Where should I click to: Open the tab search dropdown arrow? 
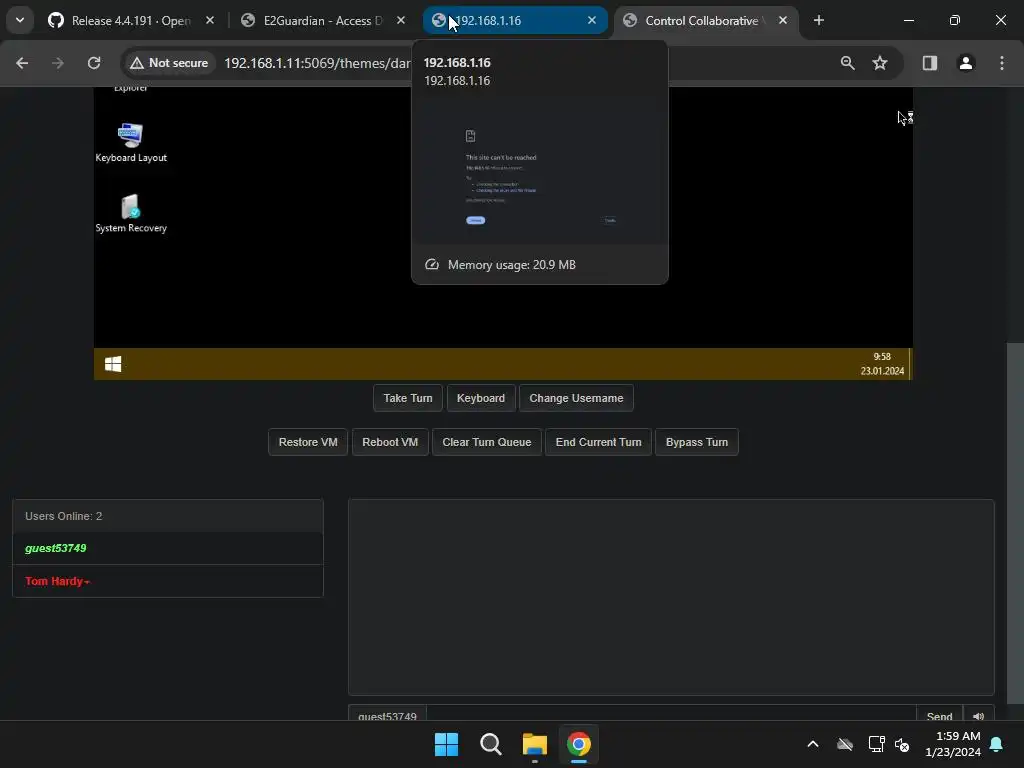(20, 20)
